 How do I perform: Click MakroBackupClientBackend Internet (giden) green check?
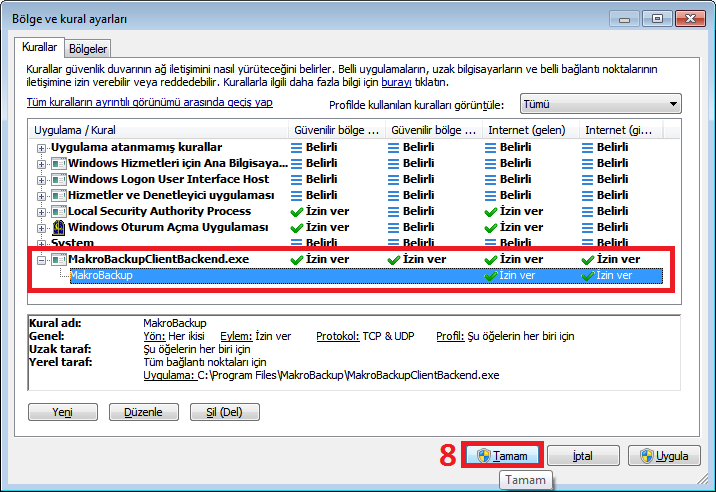tap(588, 260)
